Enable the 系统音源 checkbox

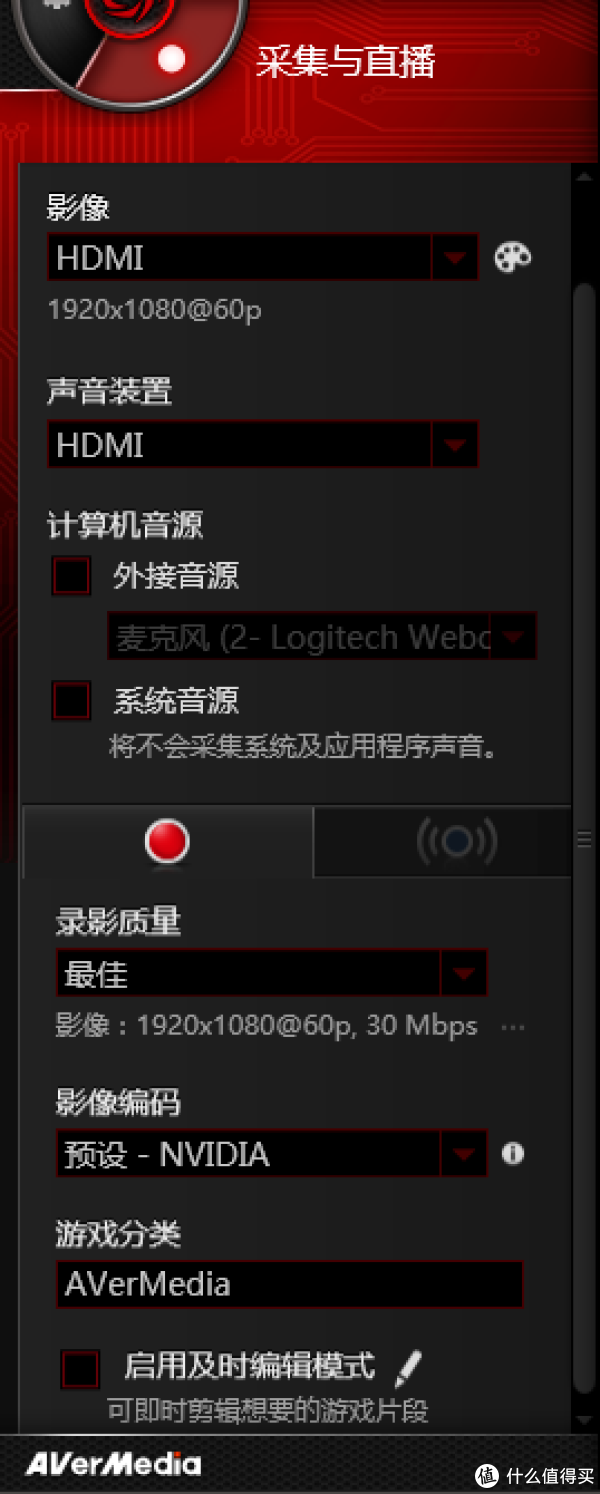pos(71,700)
